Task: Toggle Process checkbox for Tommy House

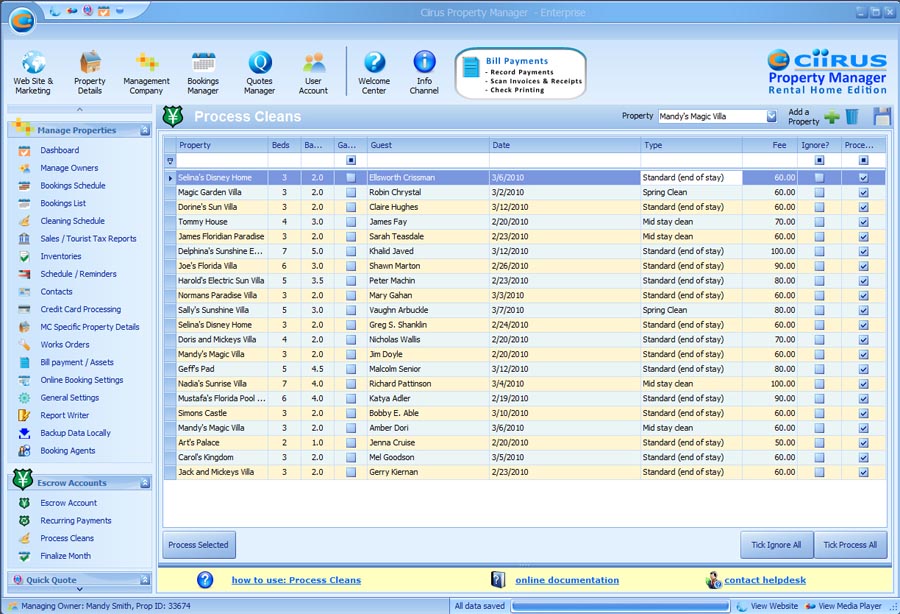Action: (863, 222)
